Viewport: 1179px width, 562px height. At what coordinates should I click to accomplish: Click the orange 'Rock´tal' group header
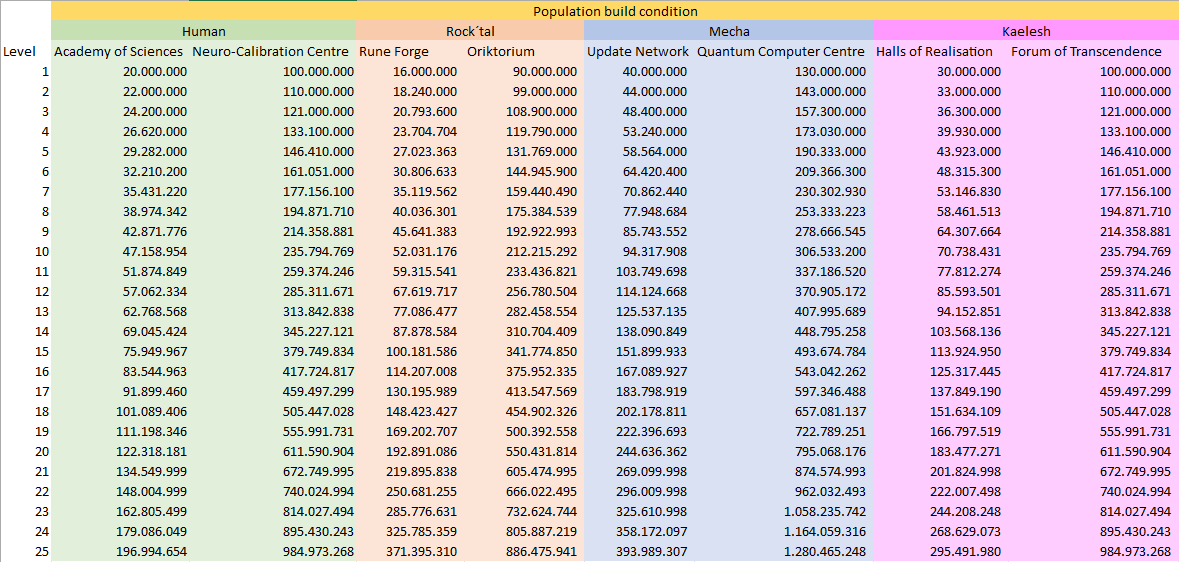tap(470, 31)
